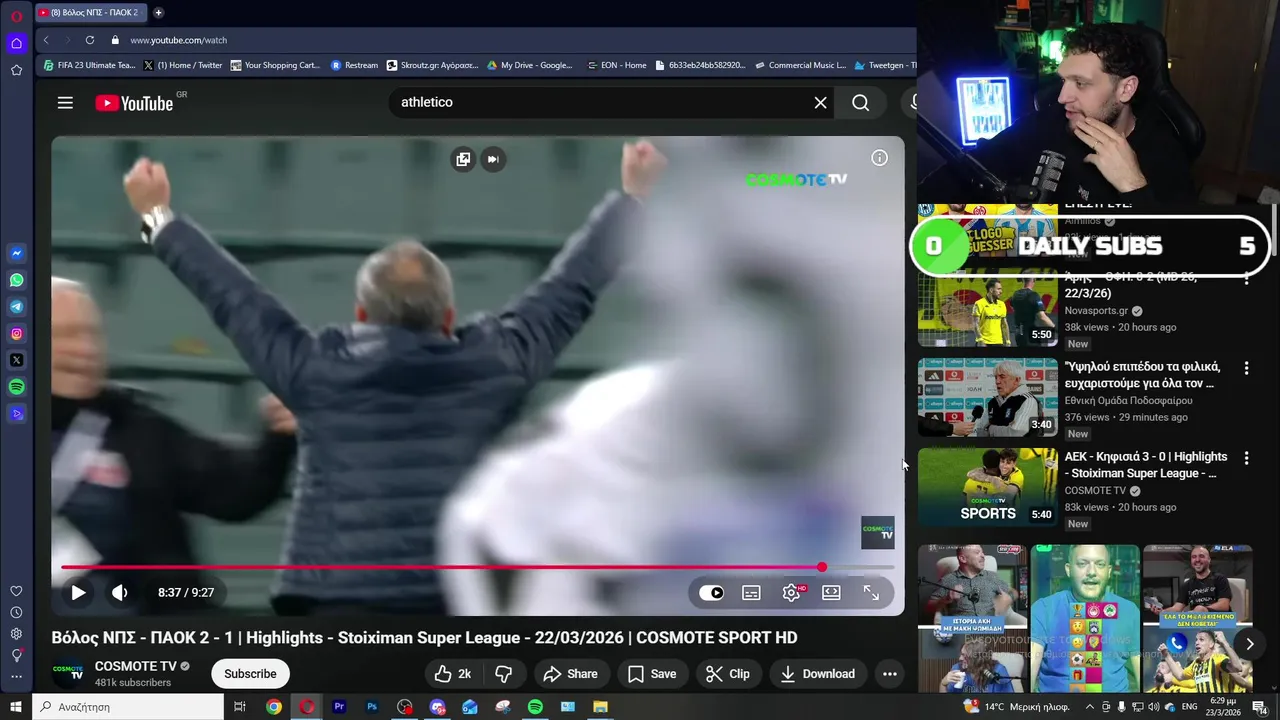Open more actions menu beside Download
Viewport: 1280px width, 720px height.
click(889, 674)
